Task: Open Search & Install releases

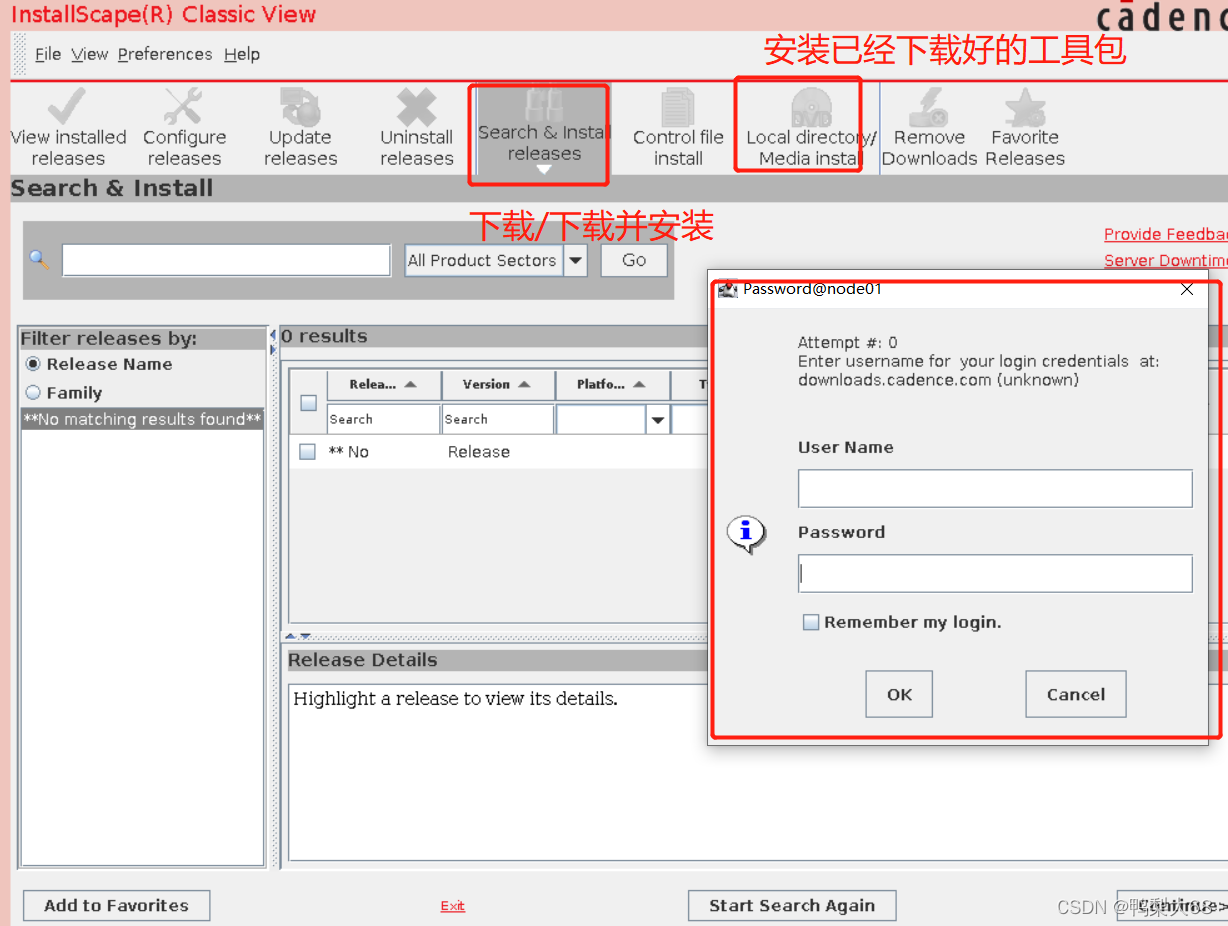Action: coord(538,127)
